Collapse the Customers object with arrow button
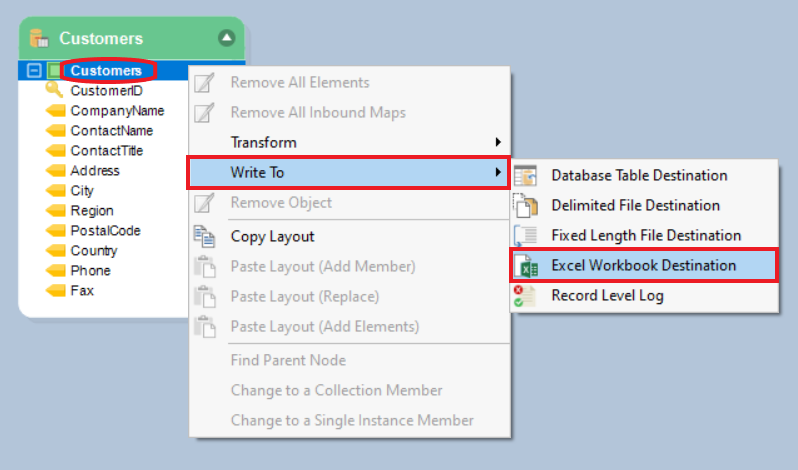This screenshot has width=798, height=470. (x=227, y=38)
